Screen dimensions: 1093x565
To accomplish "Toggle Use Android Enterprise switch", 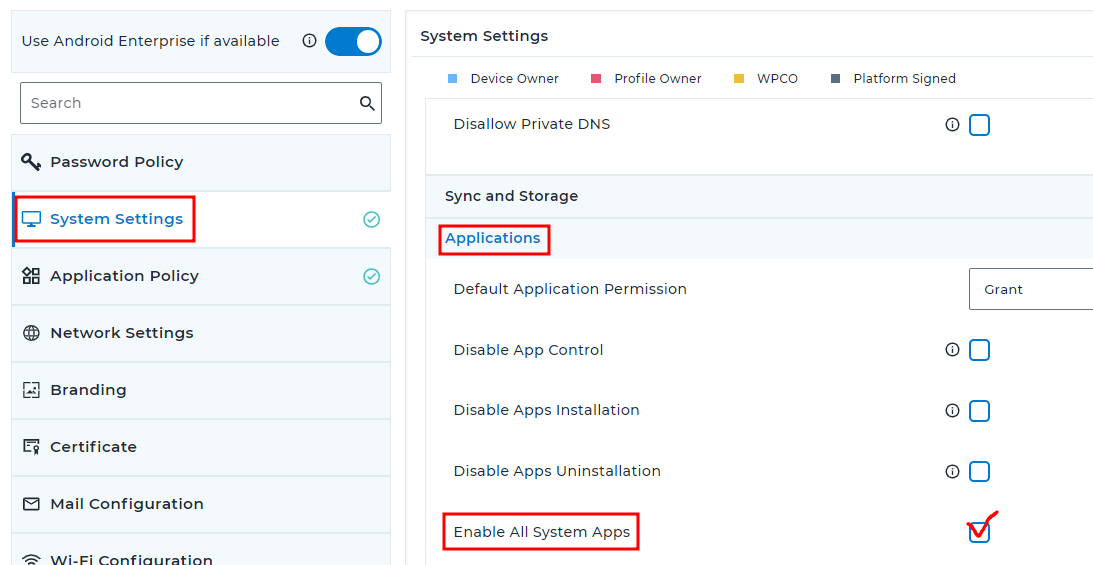I will tap(353, 41).
